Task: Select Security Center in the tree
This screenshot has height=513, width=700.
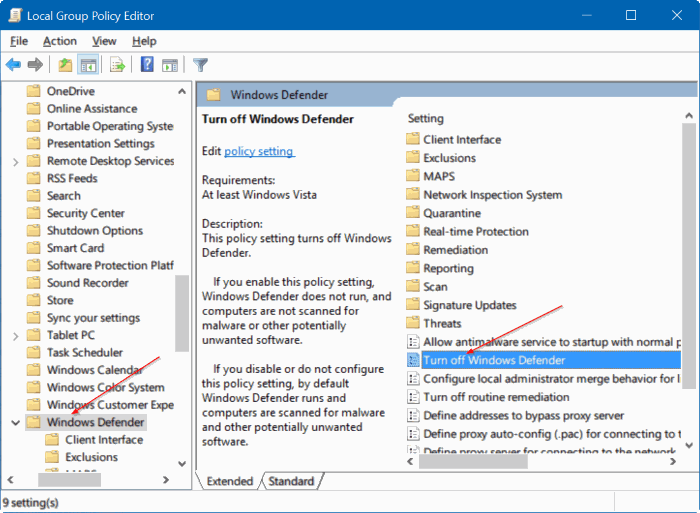Action: (86, 213)
